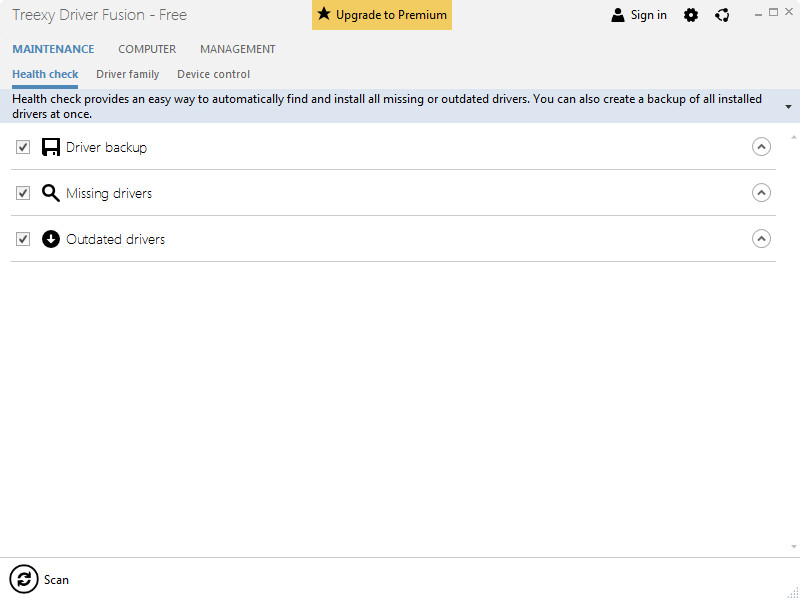Open the MANAGEMENT menu

tap(237, 49)
